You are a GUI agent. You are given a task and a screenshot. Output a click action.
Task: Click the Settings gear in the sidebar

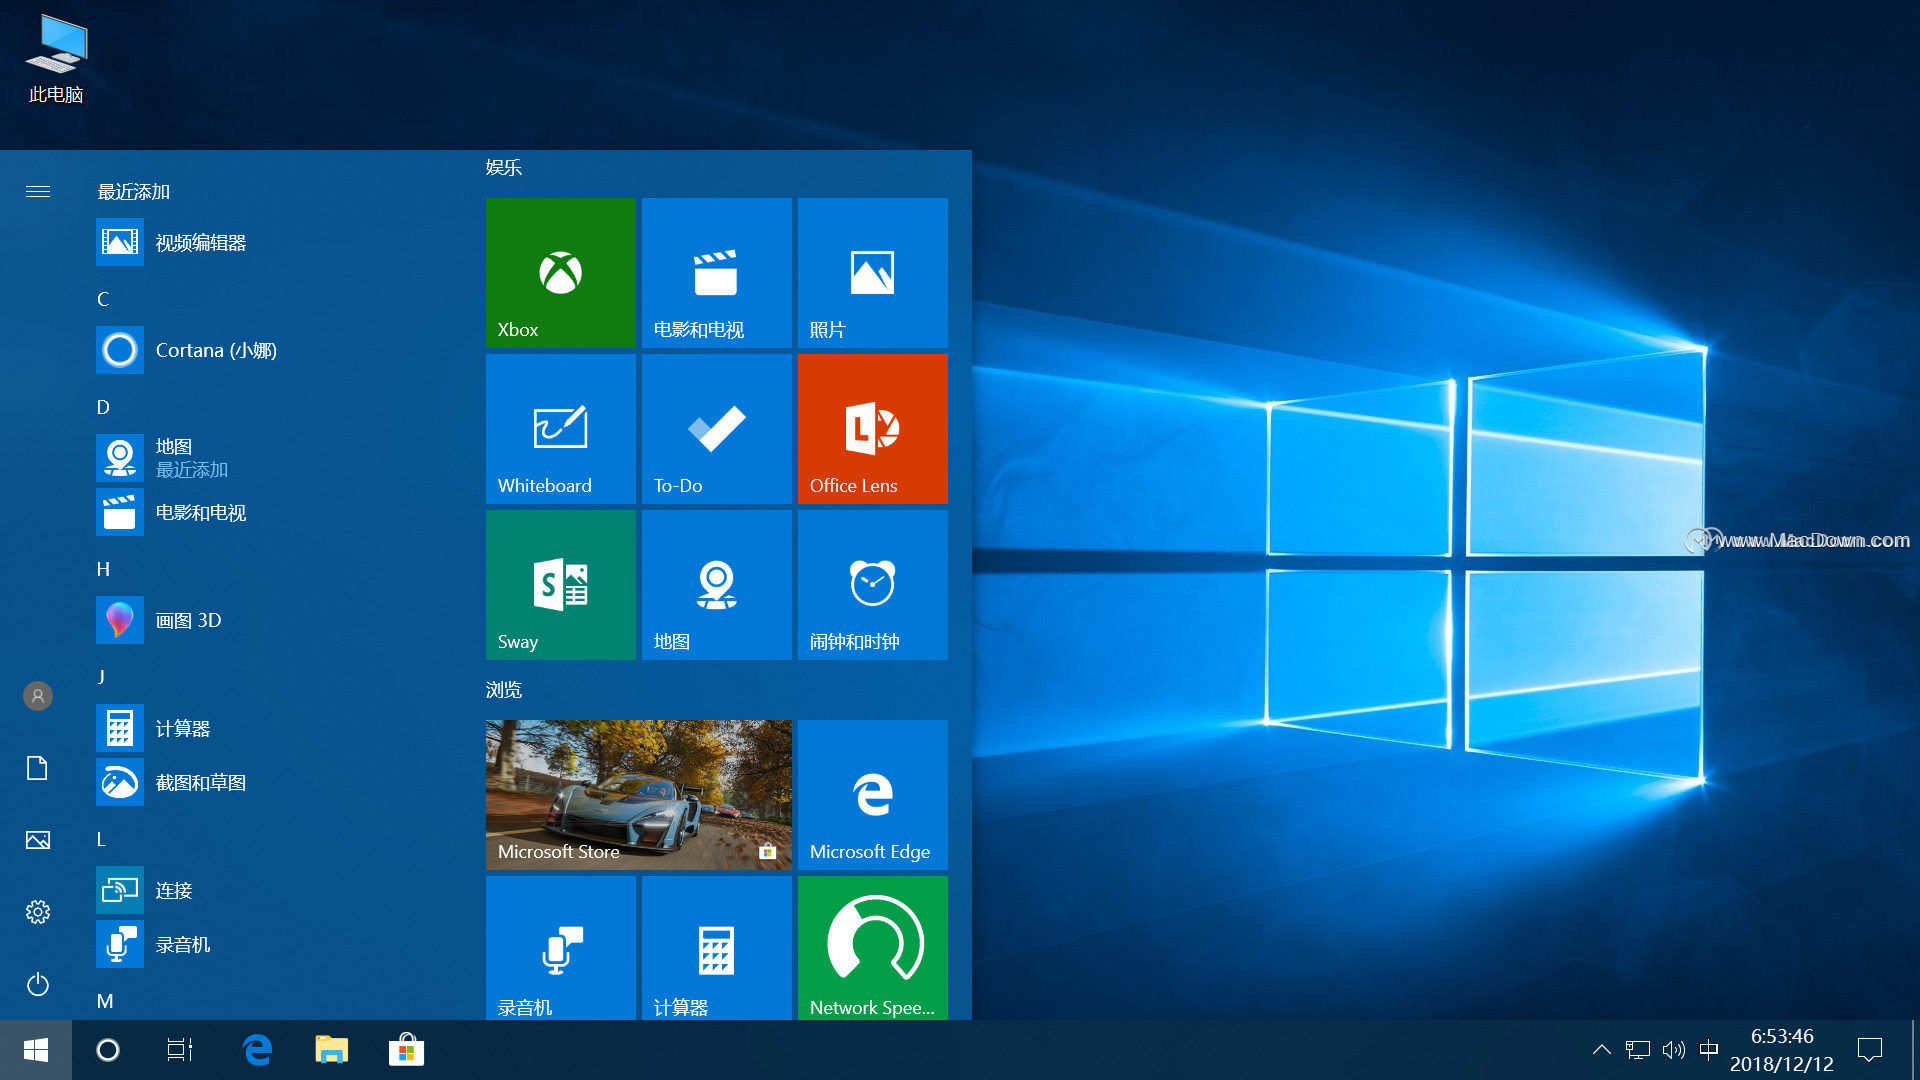coord(38,912)
